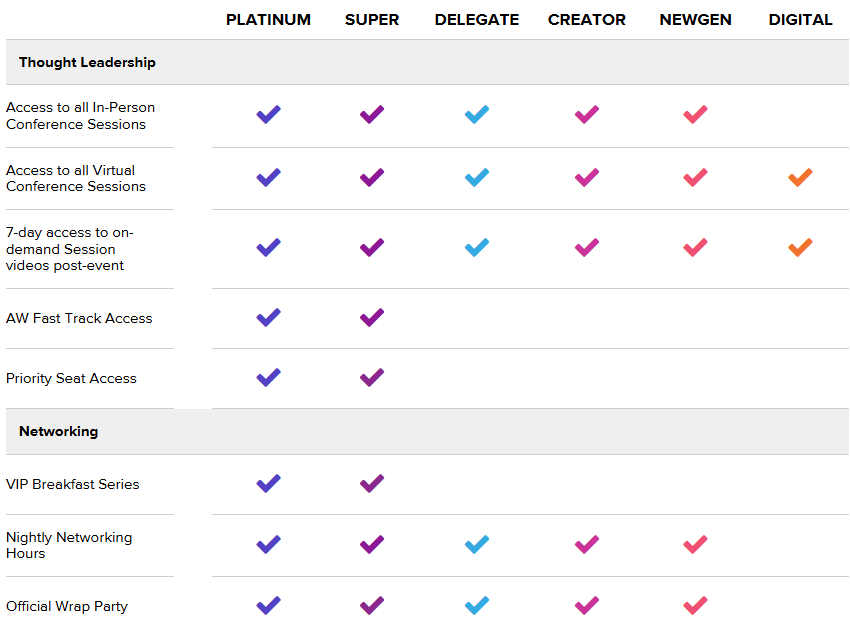Click the Priority Seat Access label
The image size is (850, 635).
click(71, 378)
